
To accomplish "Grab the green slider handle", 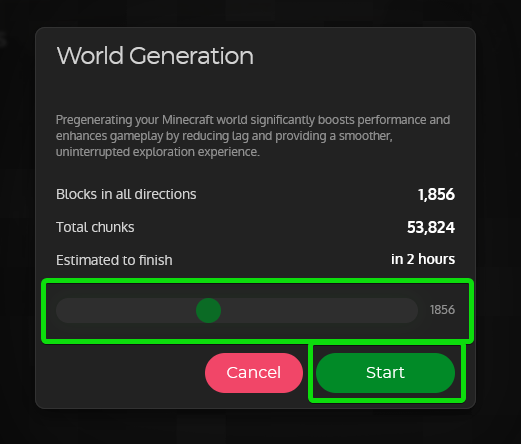I will 208,310.
